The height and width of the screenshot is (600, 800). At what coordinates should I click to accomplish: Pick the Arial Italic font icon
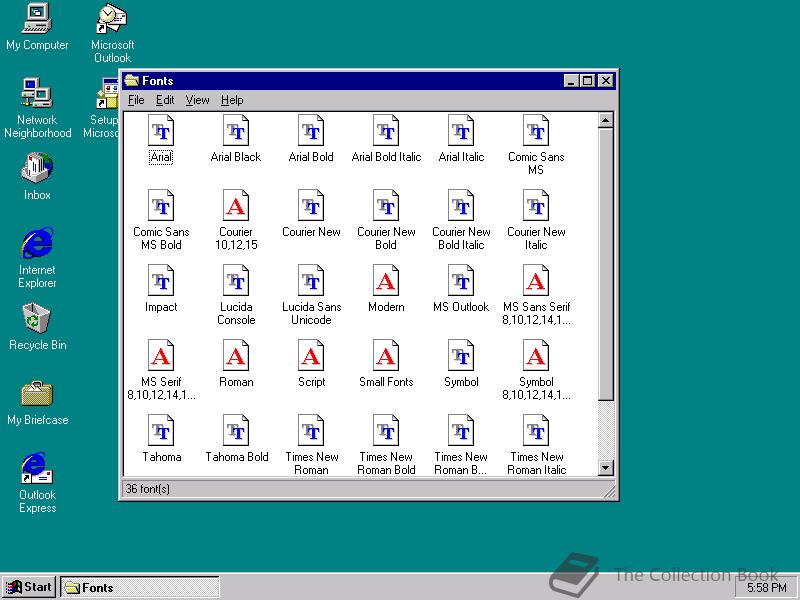click(461, 131)
